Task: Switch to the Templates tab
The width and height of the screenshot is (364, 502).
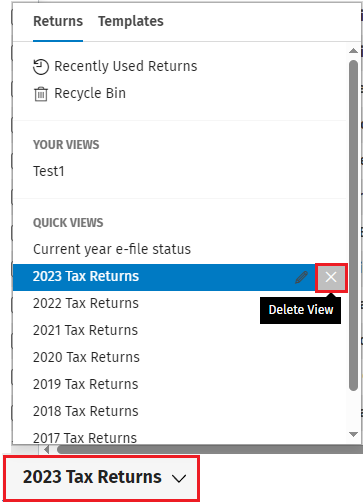Action: (131, 21)
